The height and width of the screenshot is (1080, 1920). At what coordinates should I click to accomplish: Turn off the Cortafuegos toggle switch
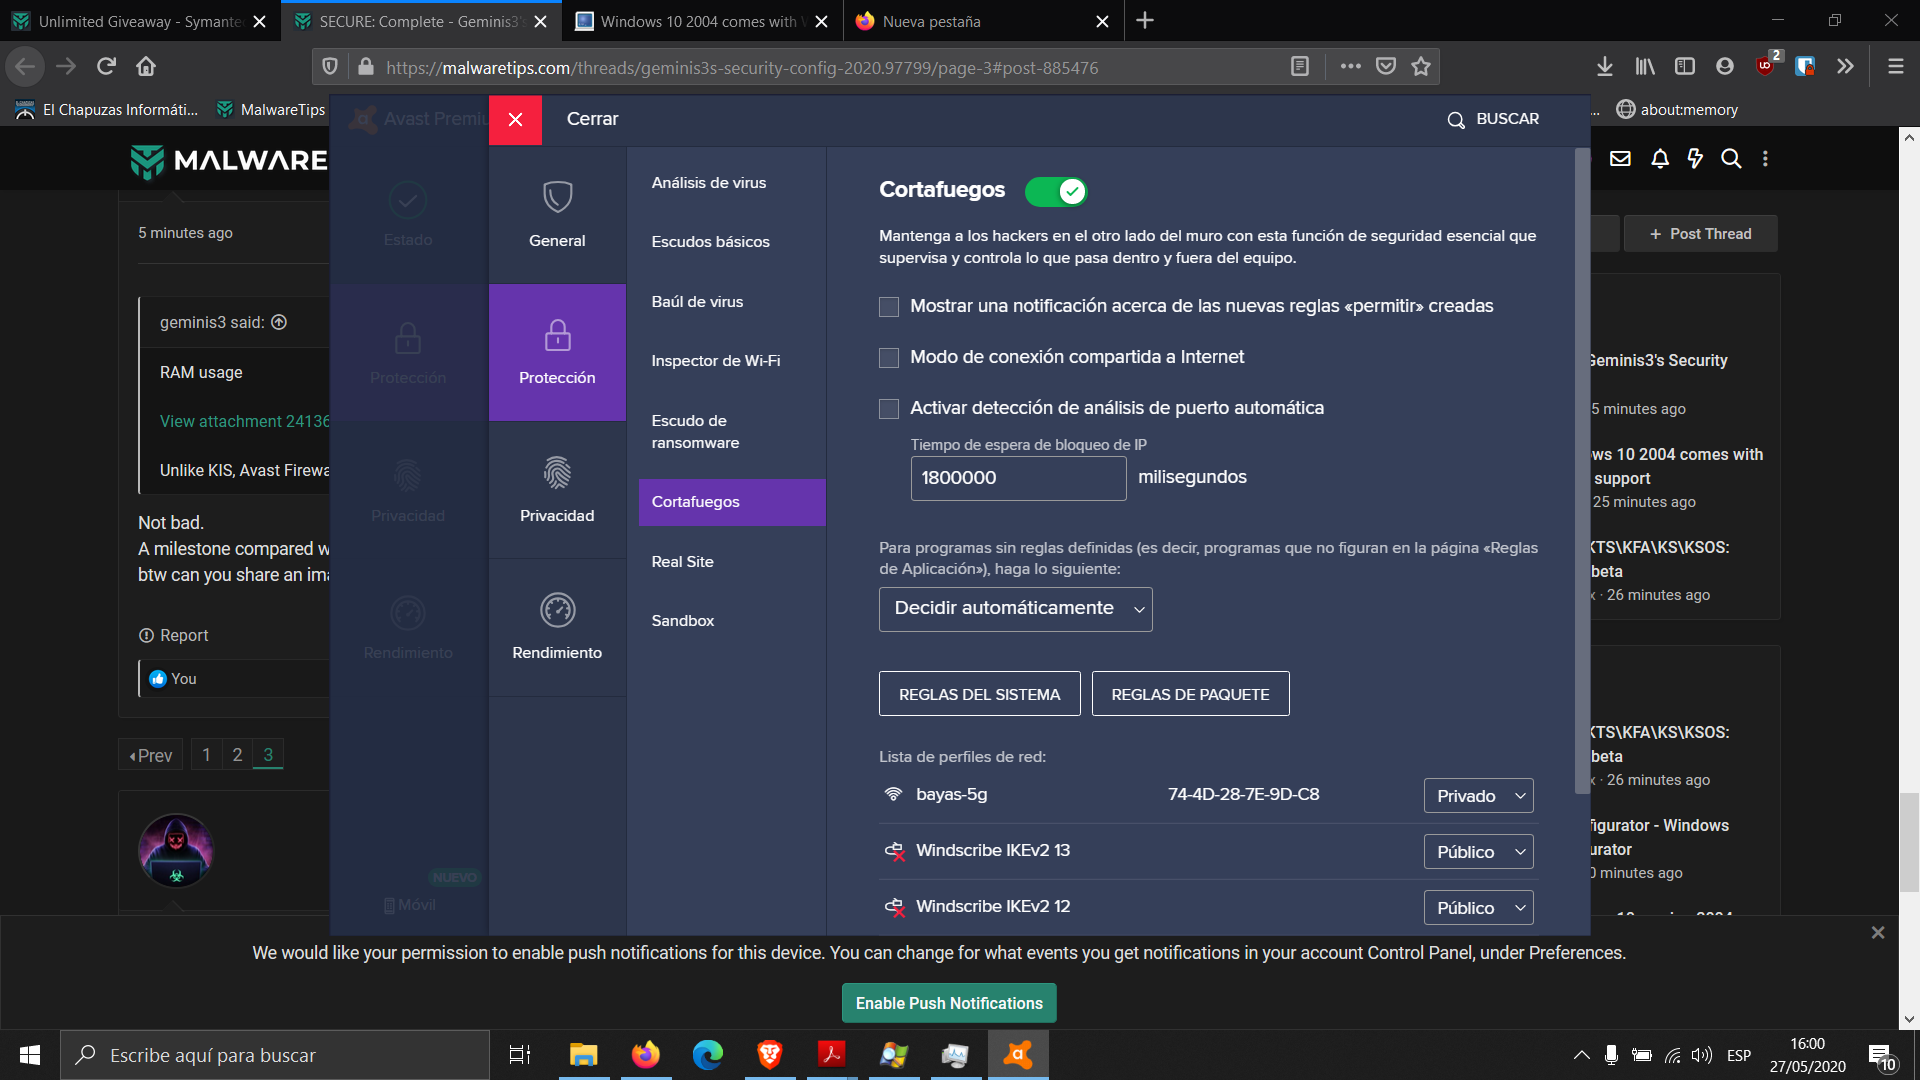tap(1056, 191)
